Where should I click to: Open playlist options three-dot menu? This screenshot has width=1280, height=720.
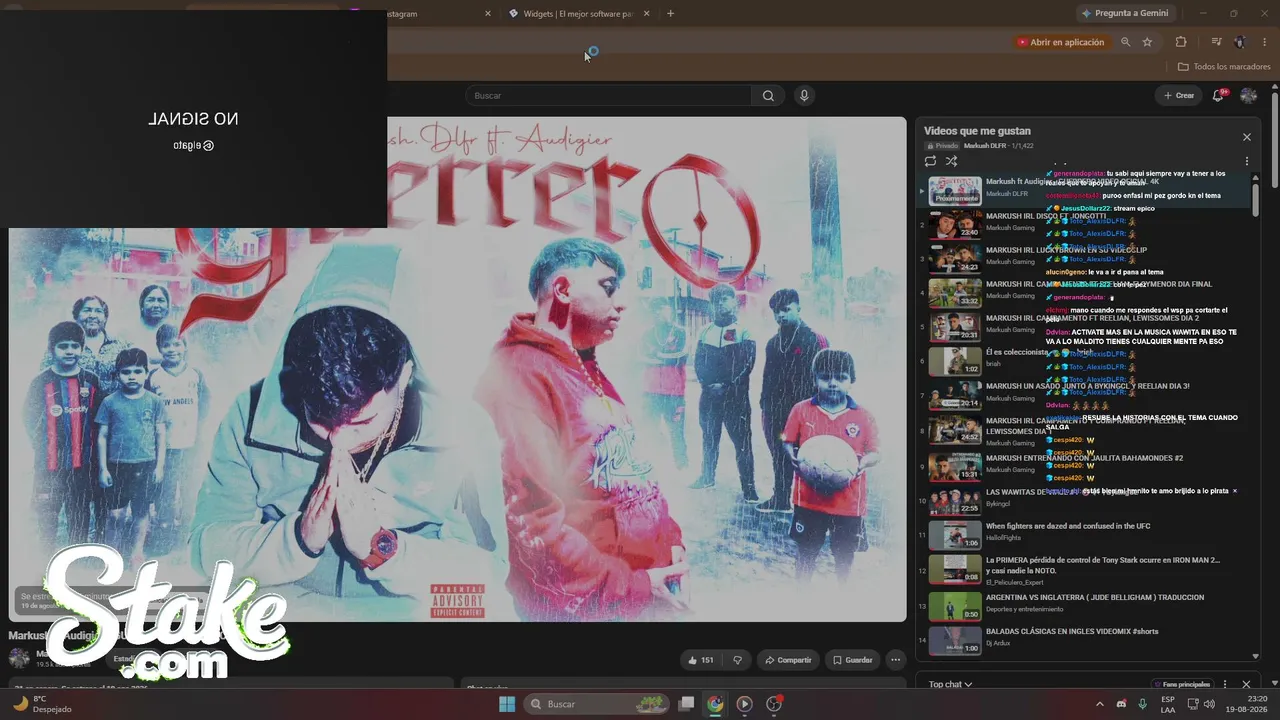pos(1247,161)
